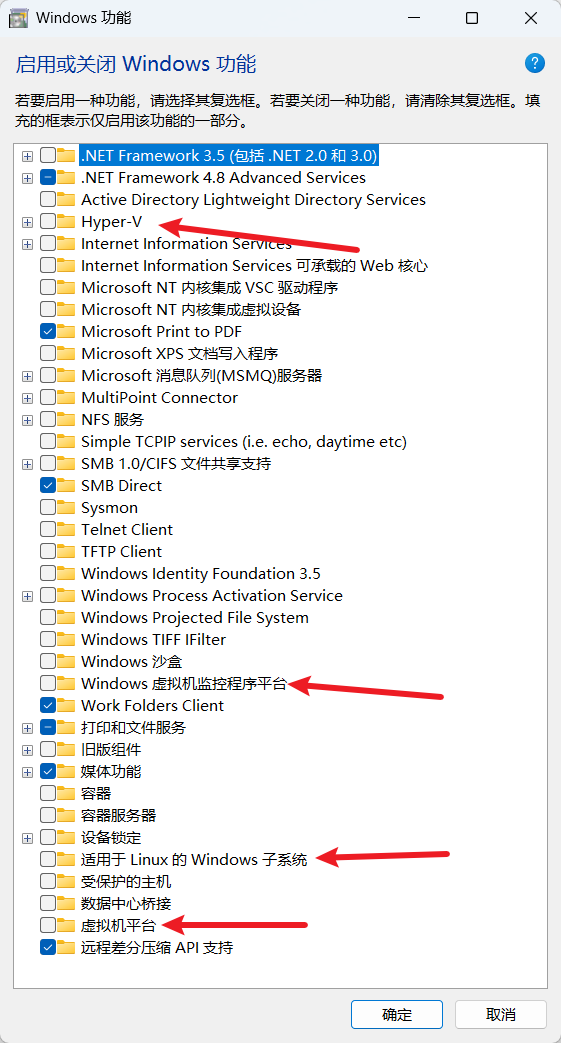Expand the 媒体功能 node

pos(27,772)
